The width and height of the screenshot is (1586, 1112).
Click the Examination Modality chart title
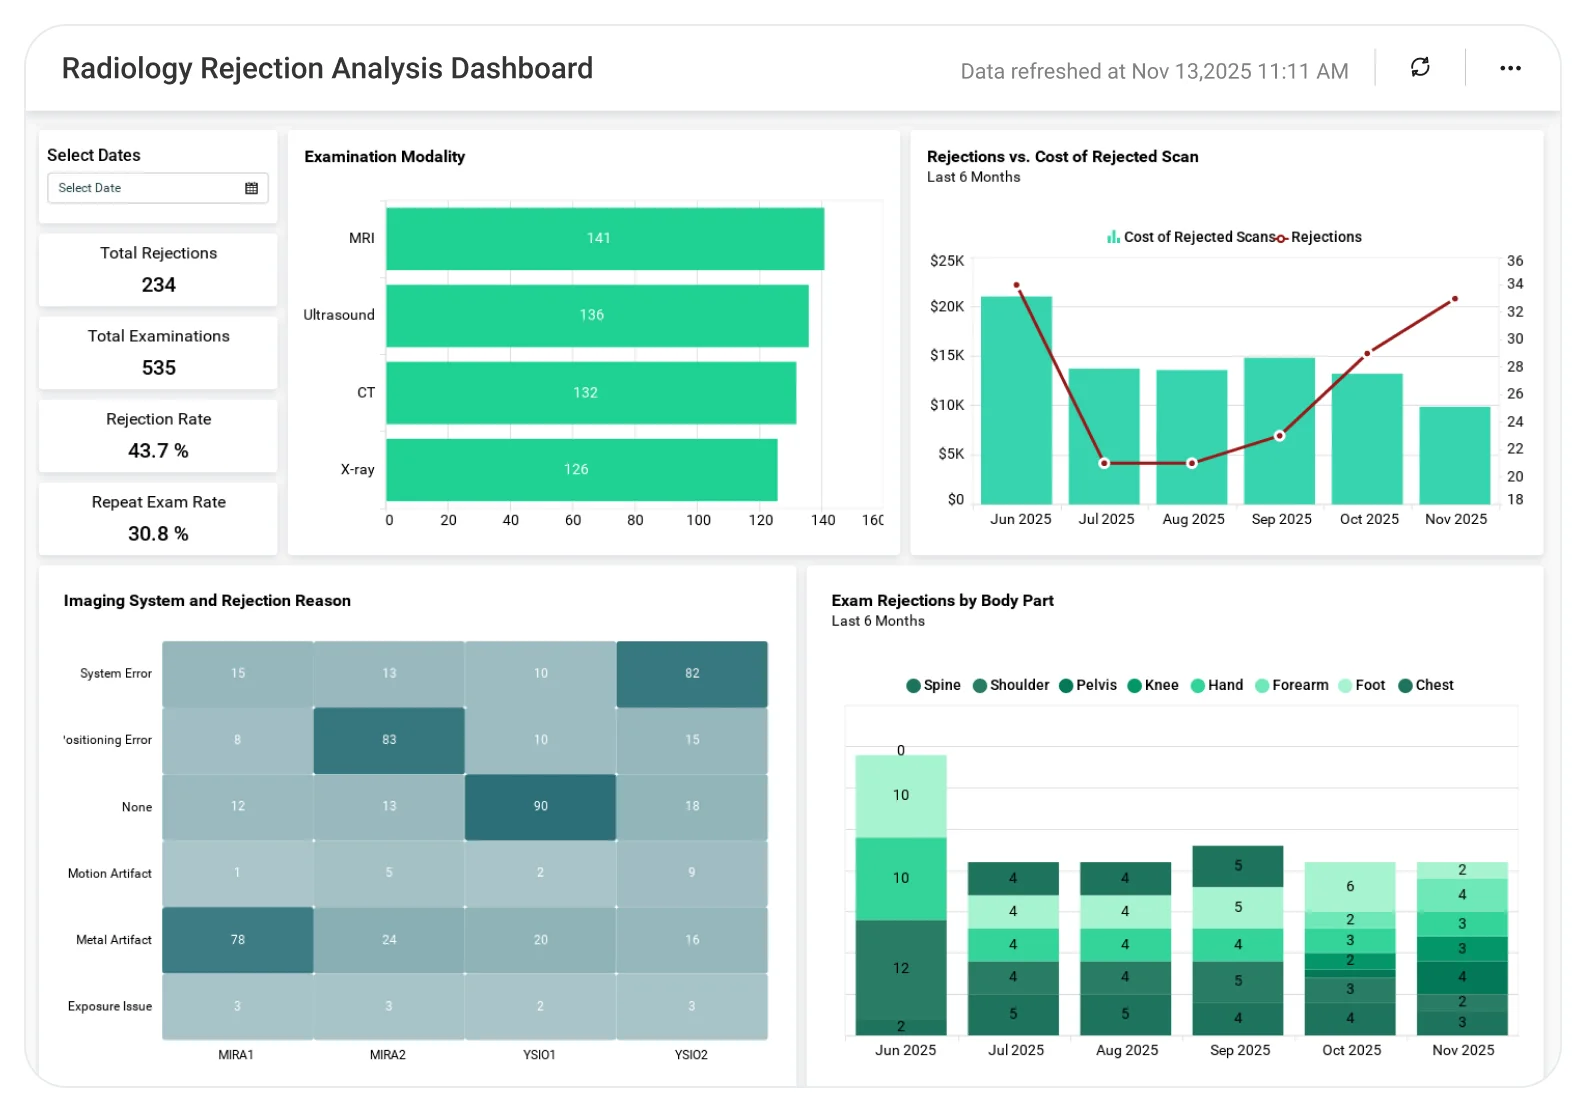(x=385, y=157)
